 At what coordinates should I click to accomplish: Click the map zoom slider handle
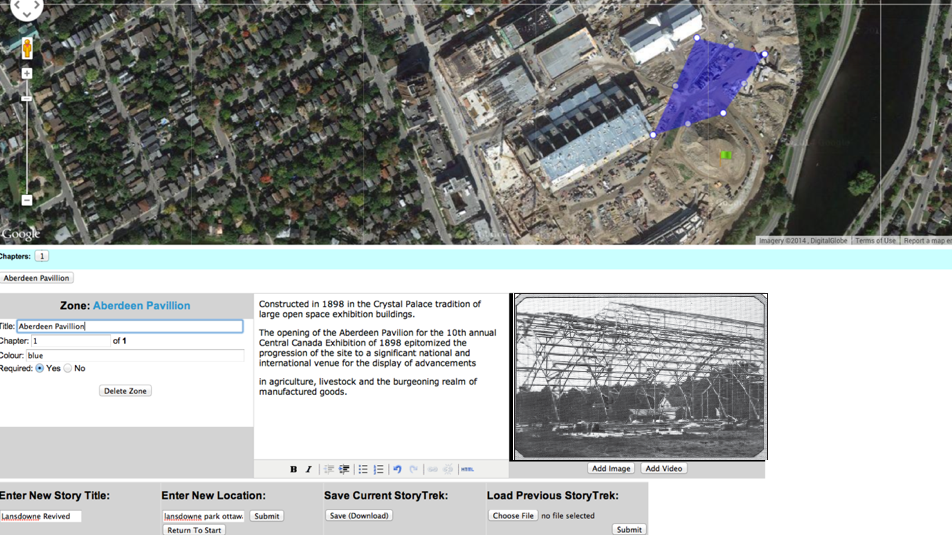pyautogui.click(x=27, y=98)
